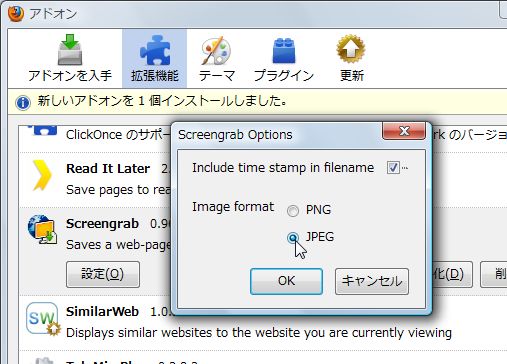The height and width of the screenshot is (364, 507).
Task: Switch to the 拡張機能 Extensions tab
Action: tap(155, 59)
